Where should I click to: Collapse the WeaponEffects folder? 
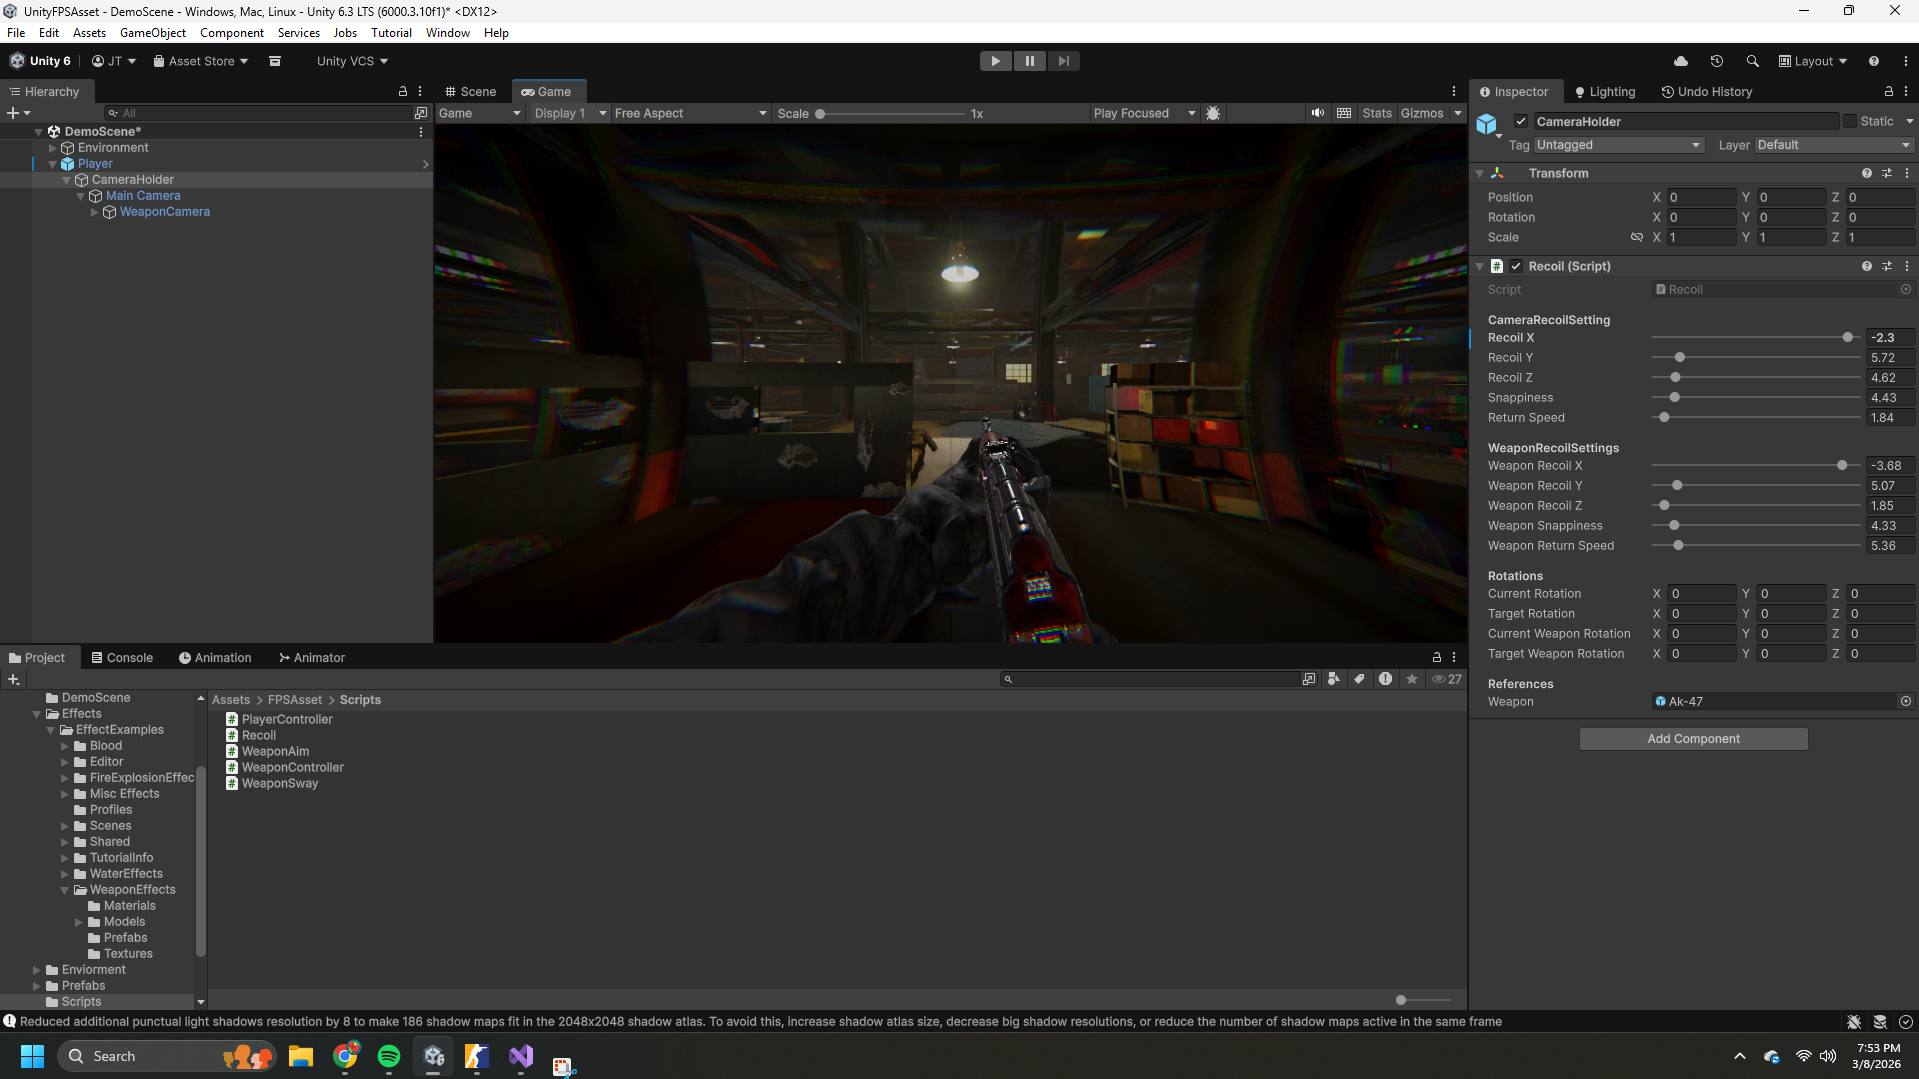65,890
